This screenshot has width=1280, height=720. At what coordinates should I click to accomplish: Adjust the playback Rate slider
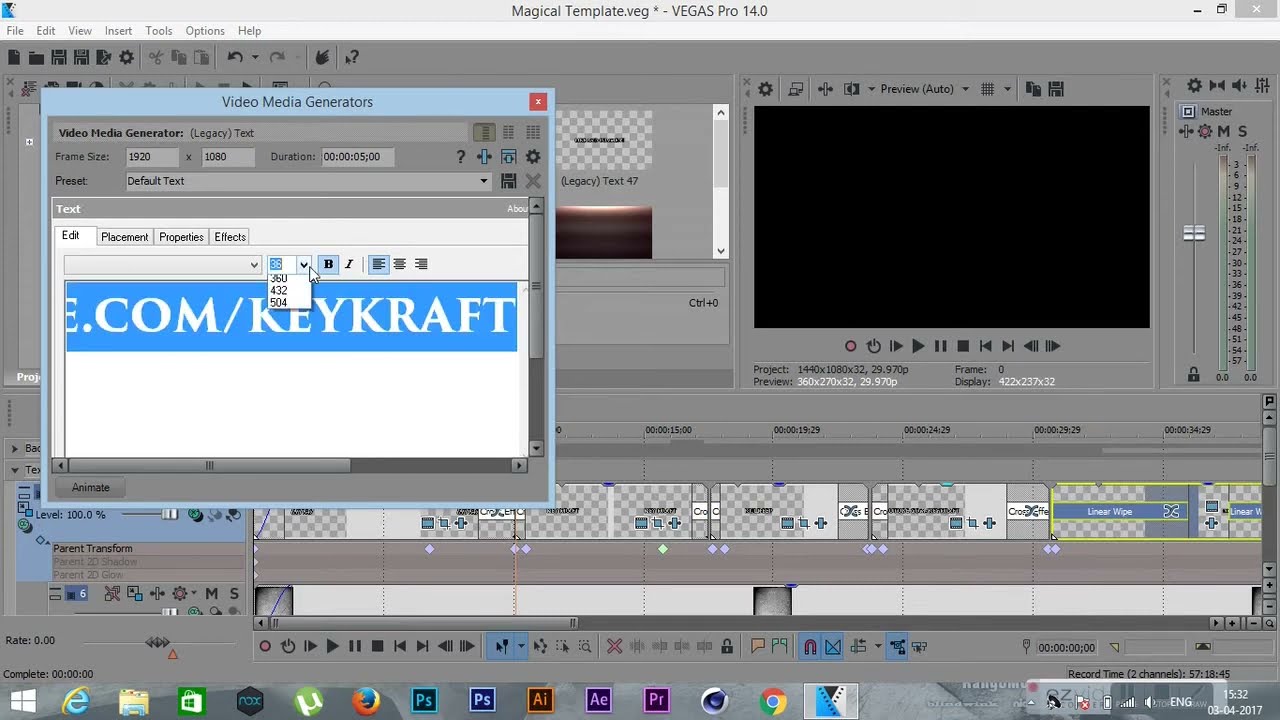(x=158, y=642)
